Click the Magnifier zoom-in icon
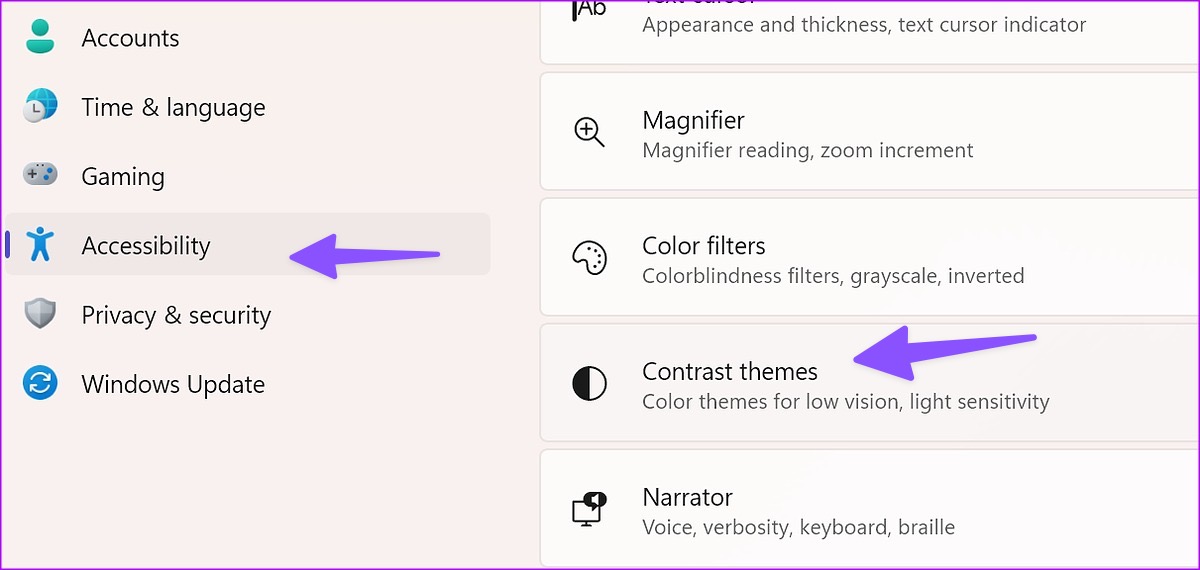 coord(589,132)
